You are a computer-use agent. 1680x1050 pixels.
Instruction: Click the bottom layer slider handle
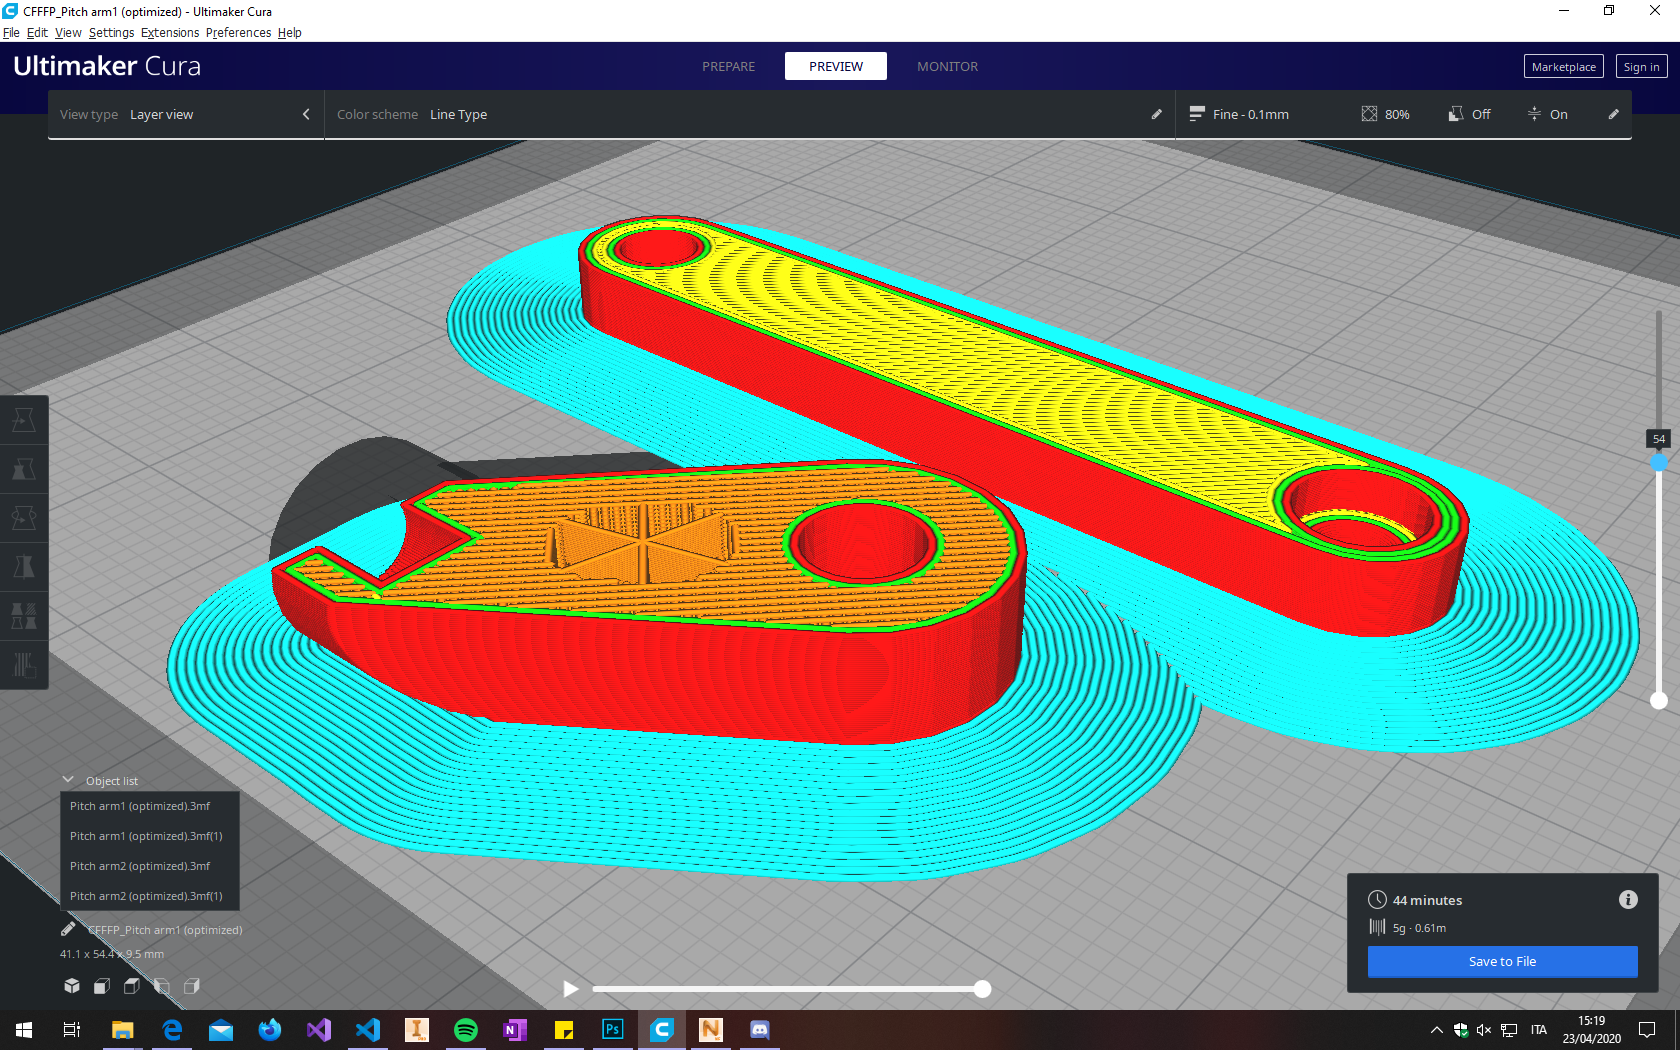click(x=1659, y=700)
